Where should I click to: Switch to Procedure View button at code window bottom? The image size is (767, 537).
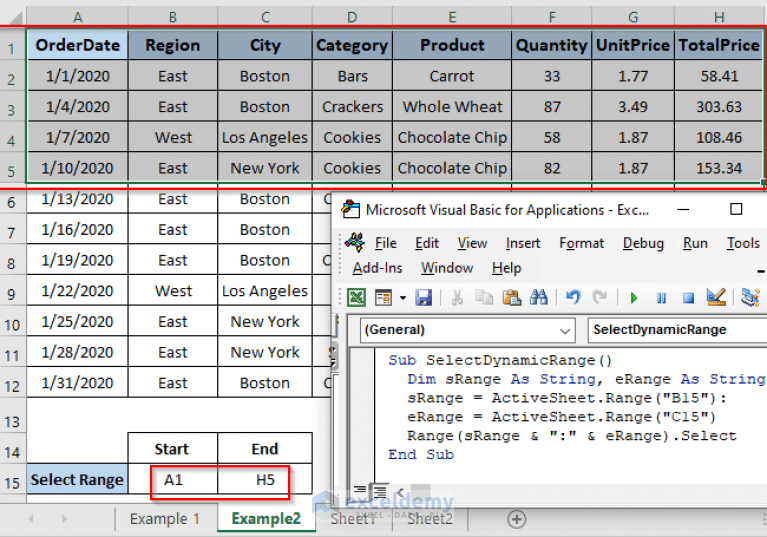click(360, 490)
